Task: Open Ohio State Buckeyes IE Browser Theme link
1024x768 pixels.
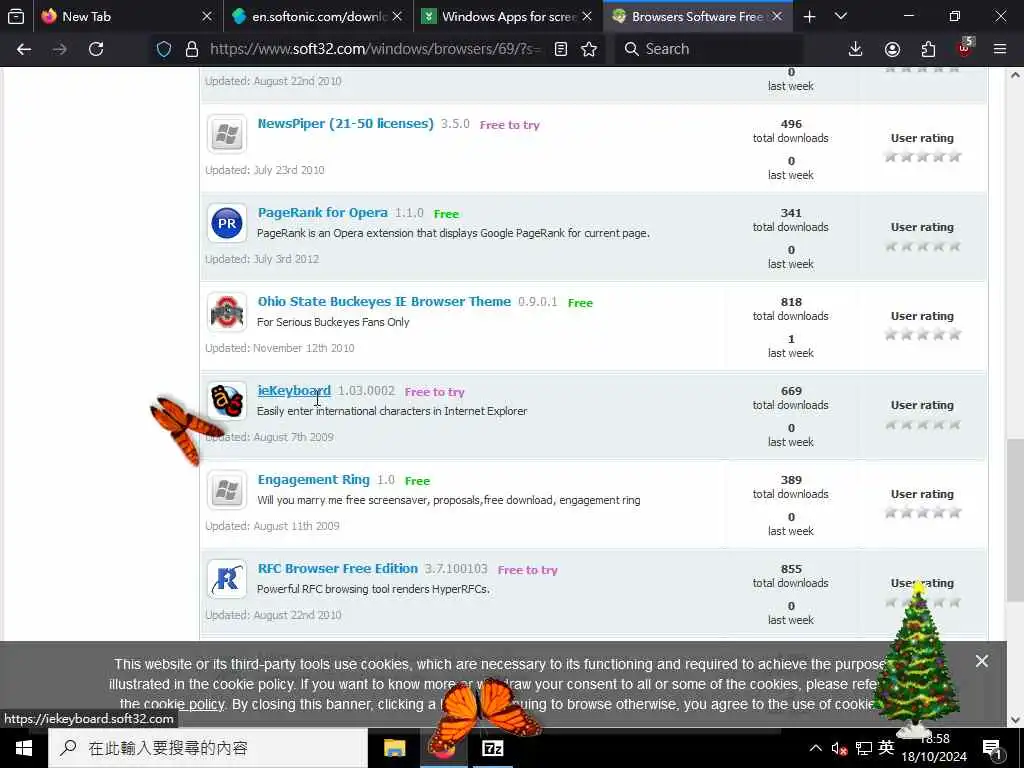Action: tap(384, 301)
